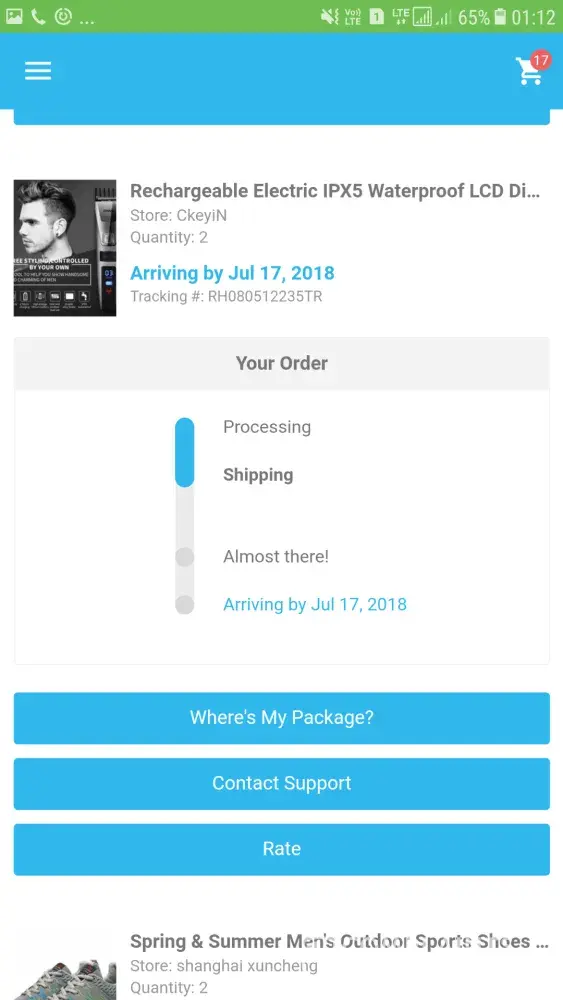The image size is (563, 1000).
Task: Open Rechargeable Electric IPX5 Waterproof product title
Action: [x=335, y=191]
